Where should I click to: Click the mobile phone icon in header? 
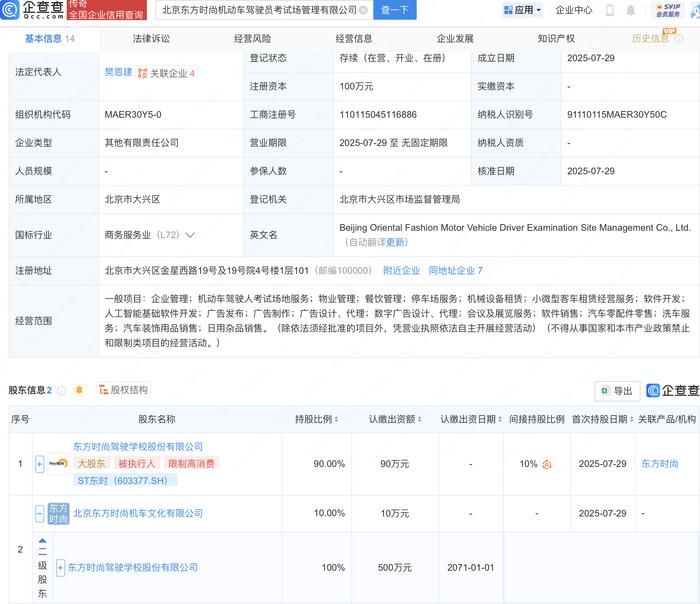610,10
